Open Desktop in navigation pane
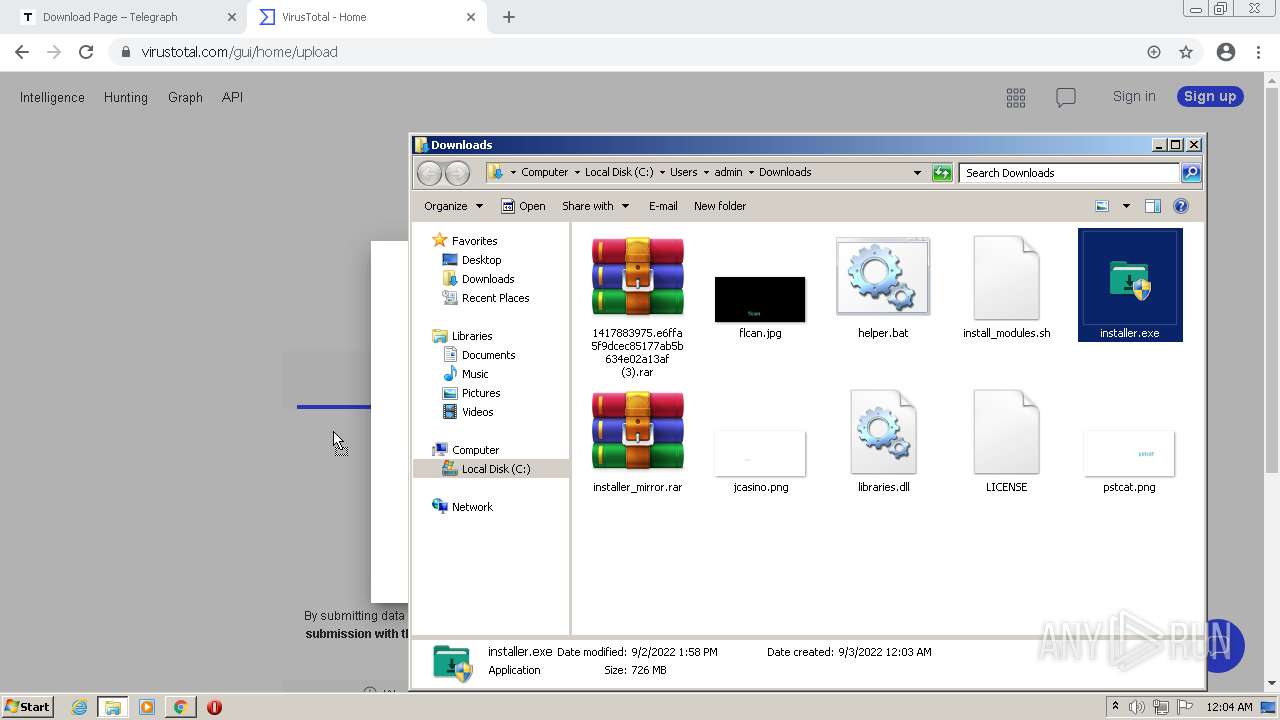Image resolution: width=1280 pixels, height=720 pixels. point(481,260)
